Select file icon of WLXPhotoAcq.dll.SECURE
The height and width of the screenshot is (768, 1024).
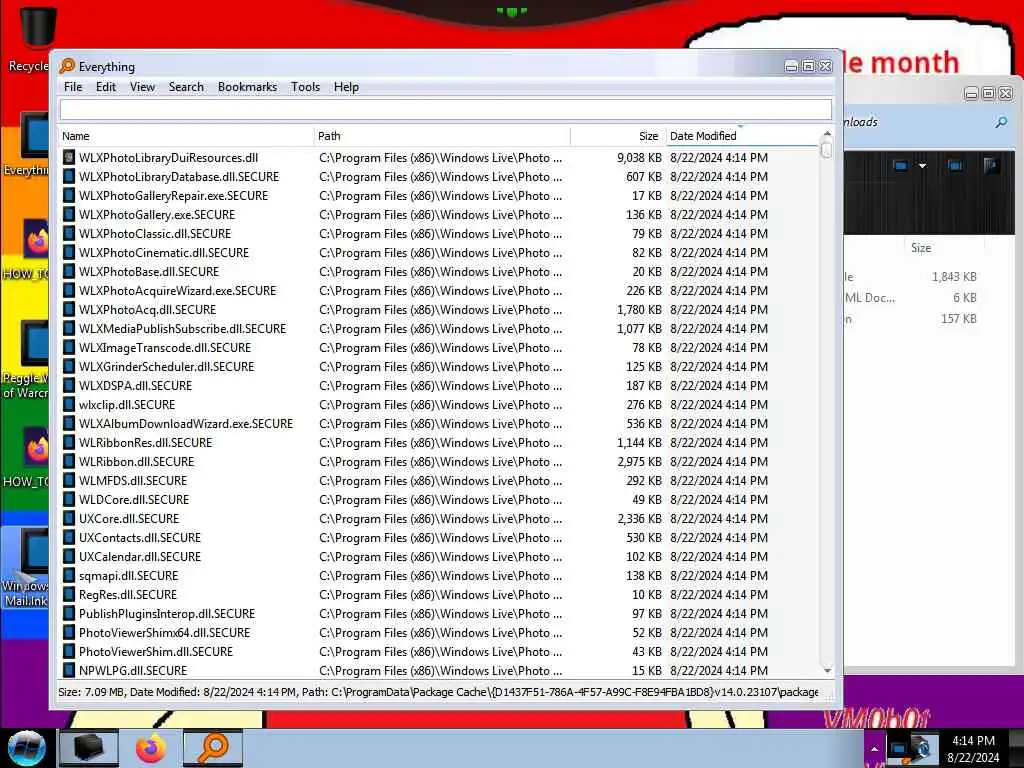click(69, 309)
